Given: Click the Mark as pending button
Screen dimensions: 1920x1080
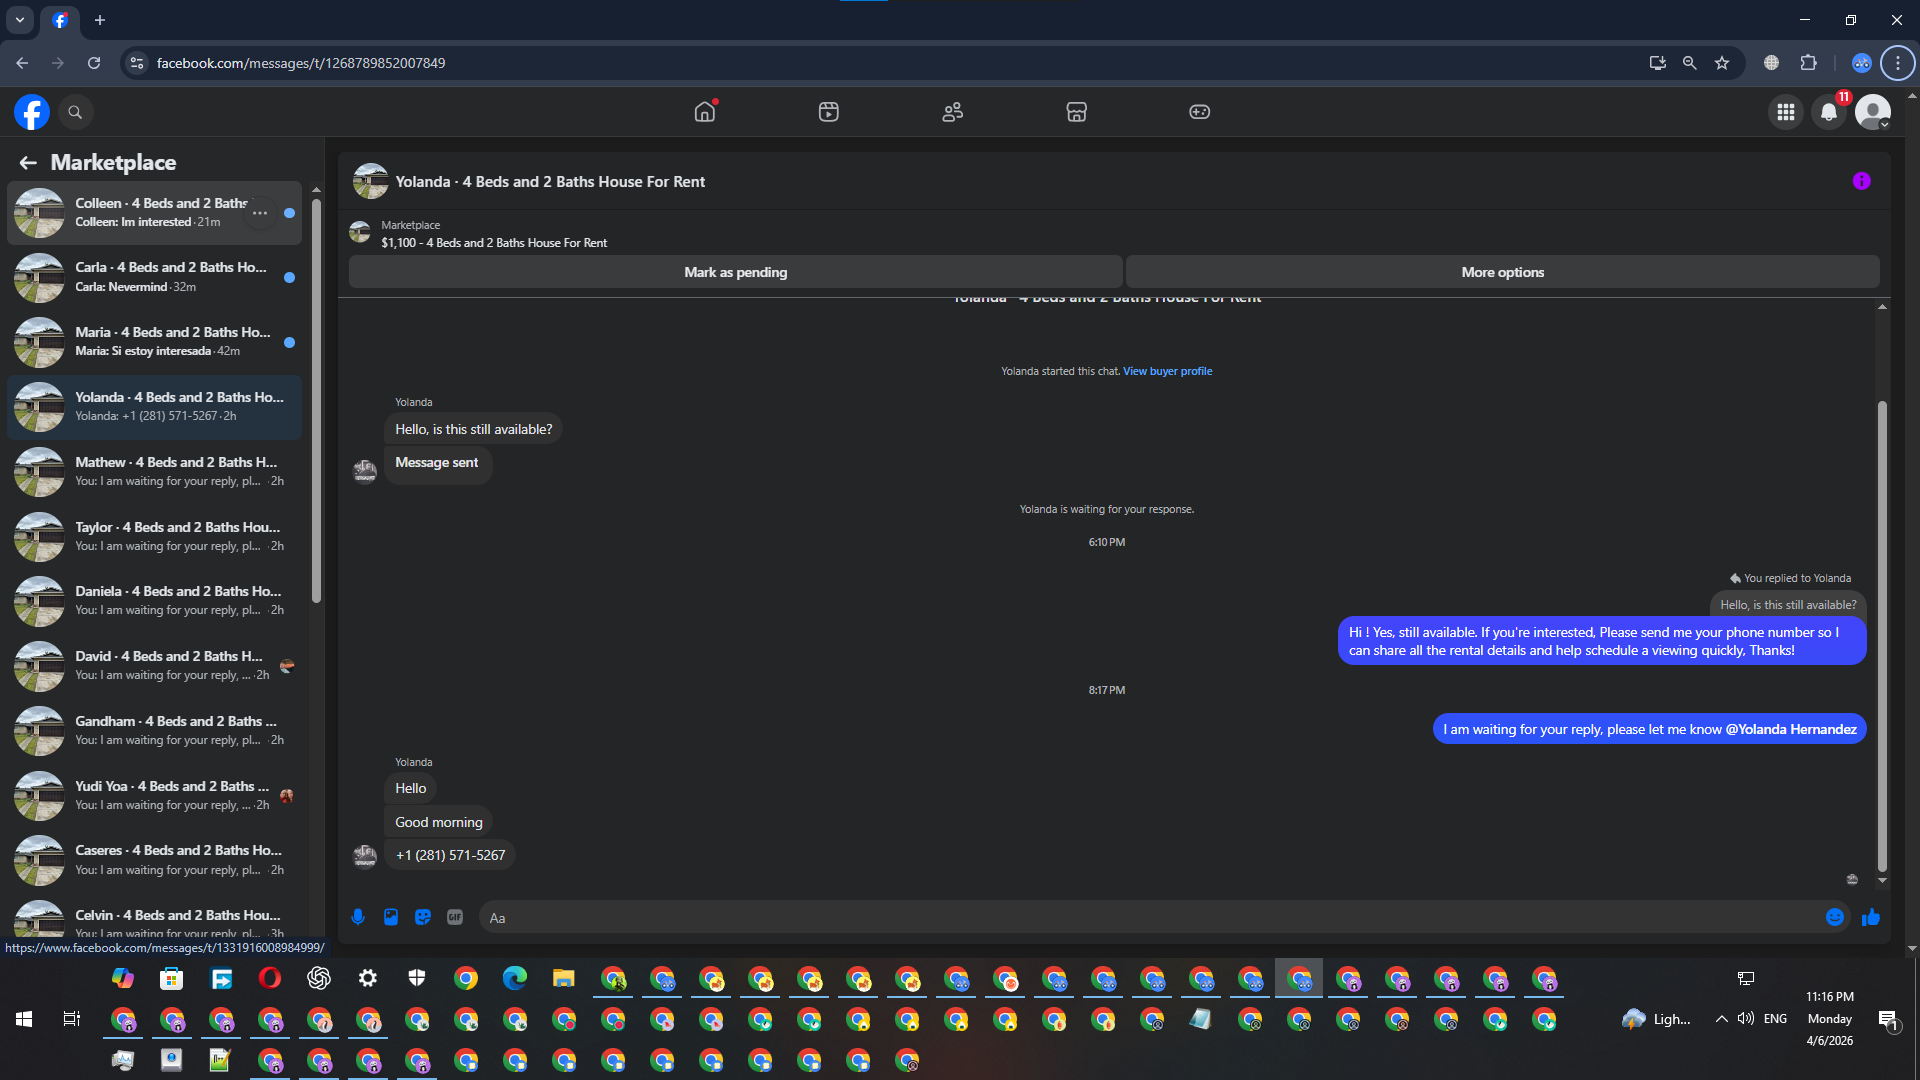Looking at the screenshot, I should coord(736,272).
